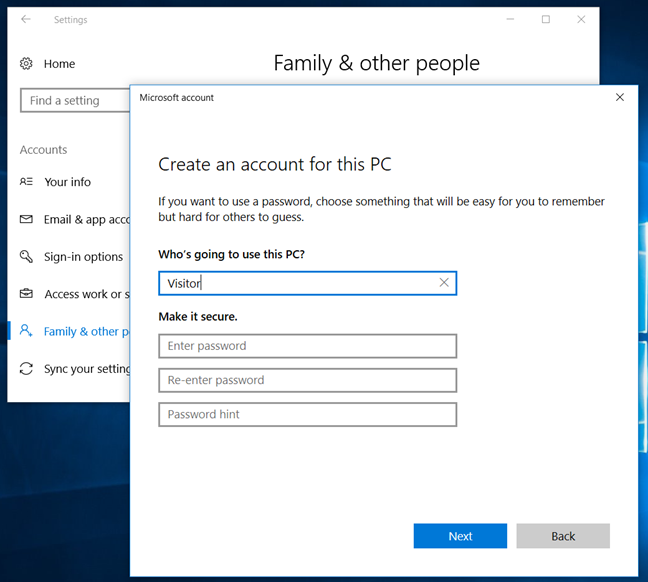Maximize the Settings window
648x582 pixels.
click(x=546, y=19)
